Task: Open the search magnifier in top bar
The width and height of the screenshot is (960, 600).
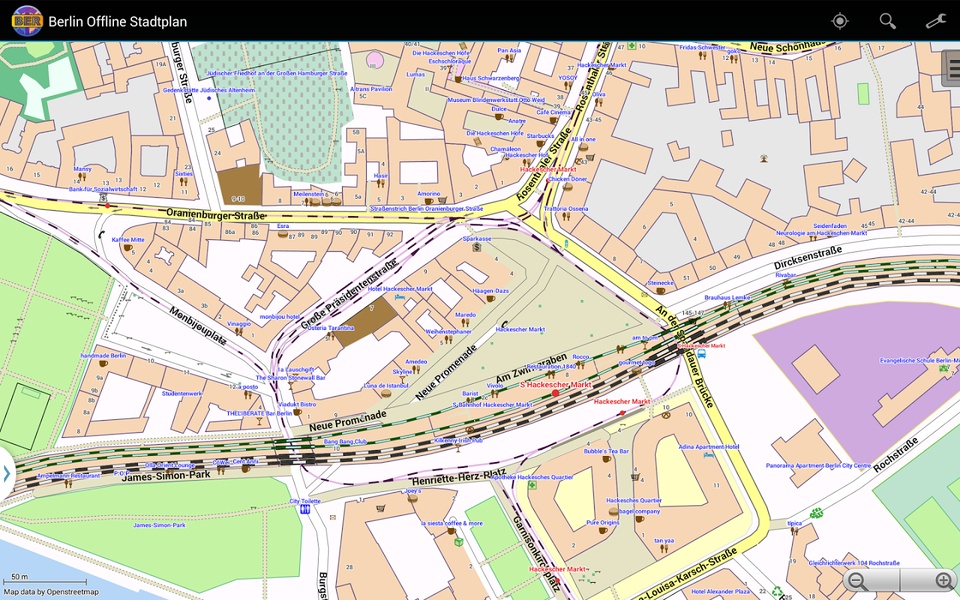Action: point(888,21)
